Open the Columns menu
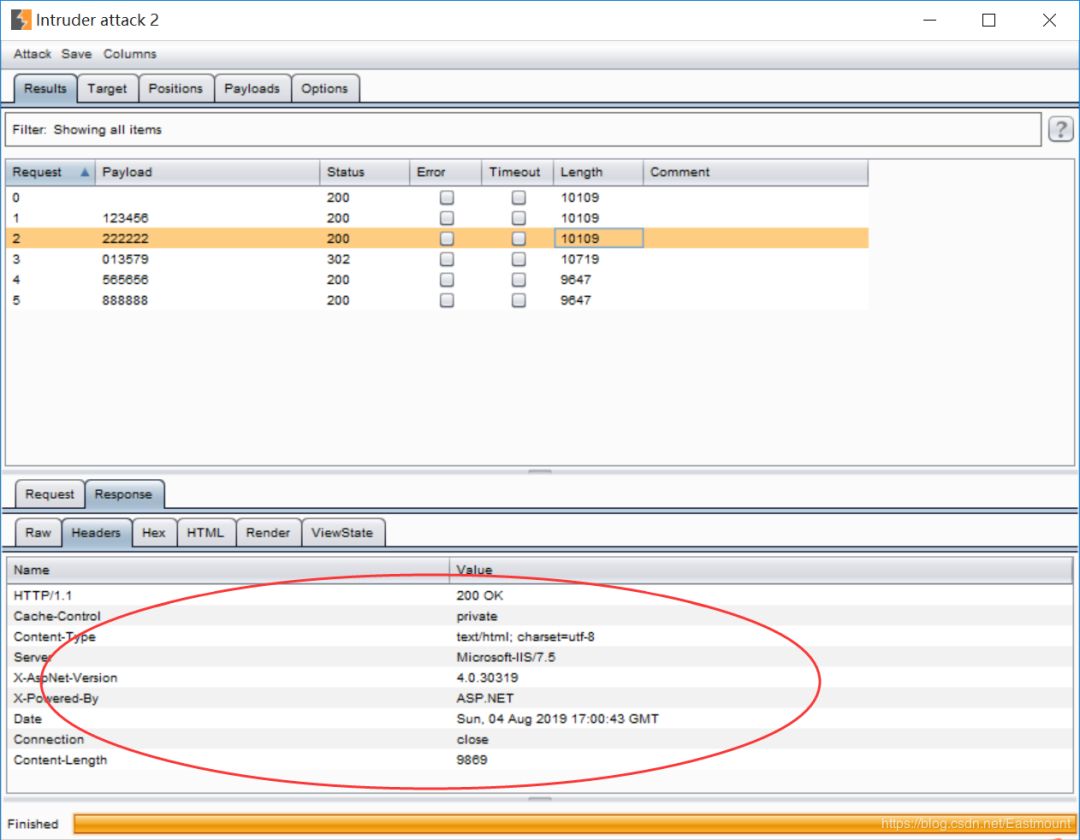 click(x=130, y=54)
